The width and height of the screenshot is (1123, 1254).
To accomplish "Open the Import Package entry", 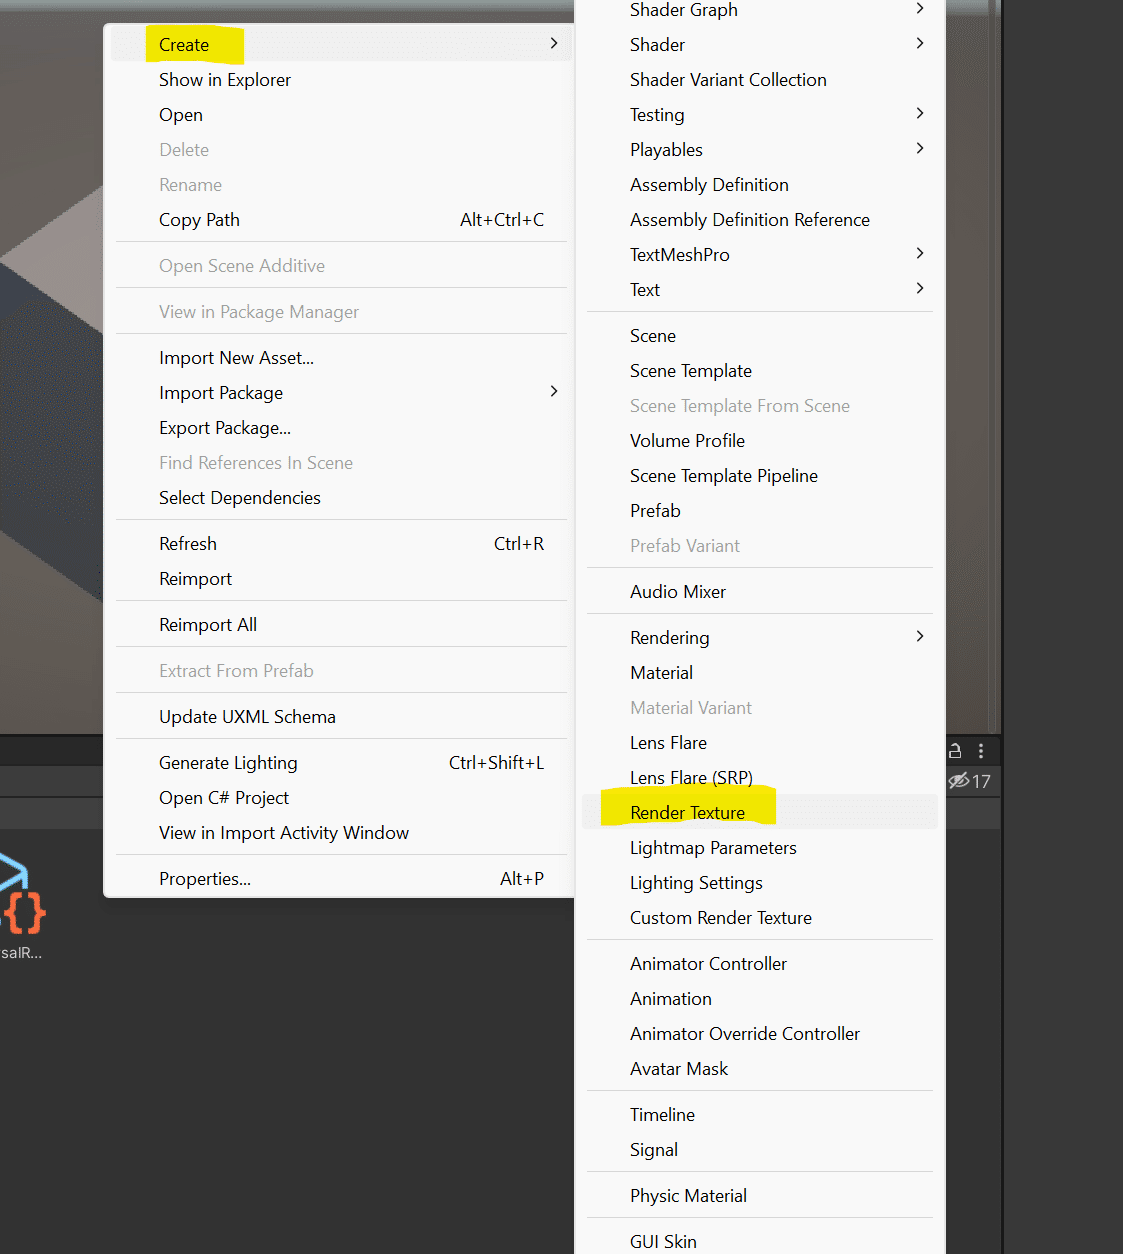I will [341, 393].
